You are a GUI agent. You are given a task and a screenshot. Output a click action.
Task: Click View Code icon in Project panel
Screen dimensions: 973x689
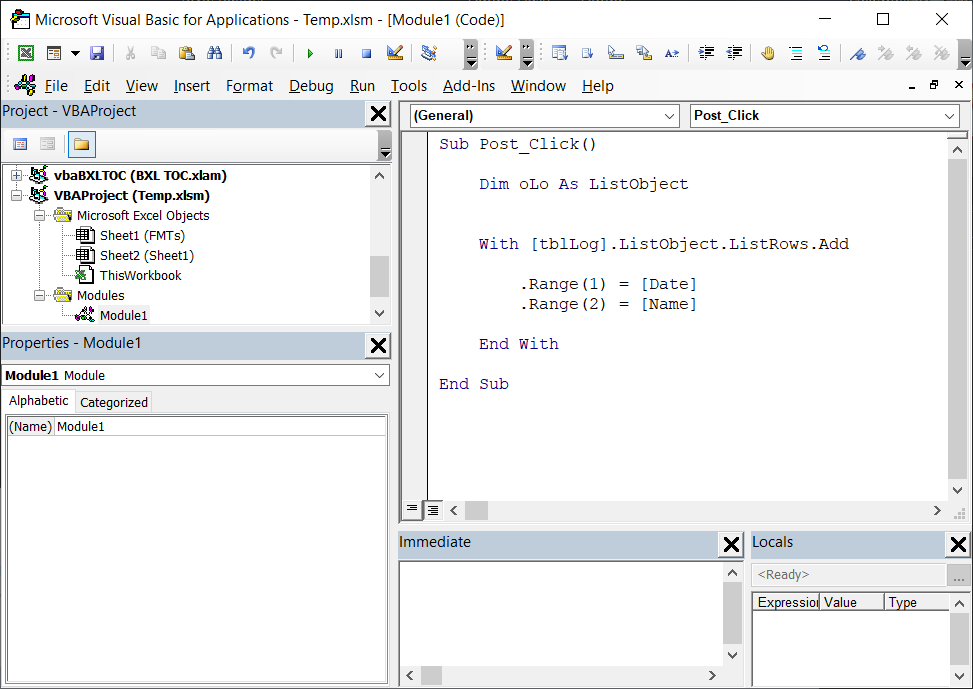pos(20,145)
